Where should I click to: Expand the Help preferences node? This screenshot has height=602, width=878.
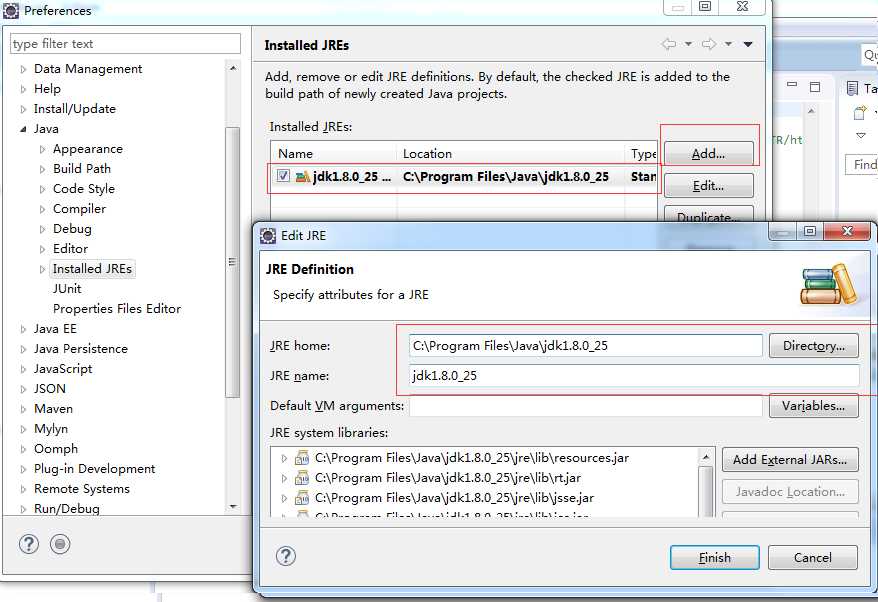pos(23,89)
